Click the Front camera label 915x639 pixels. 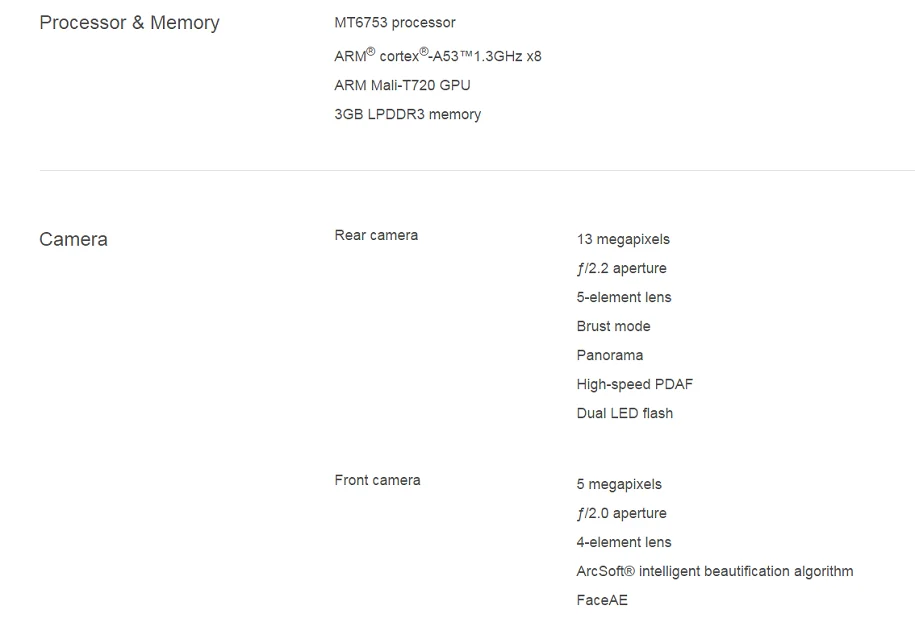coord(378,480)
